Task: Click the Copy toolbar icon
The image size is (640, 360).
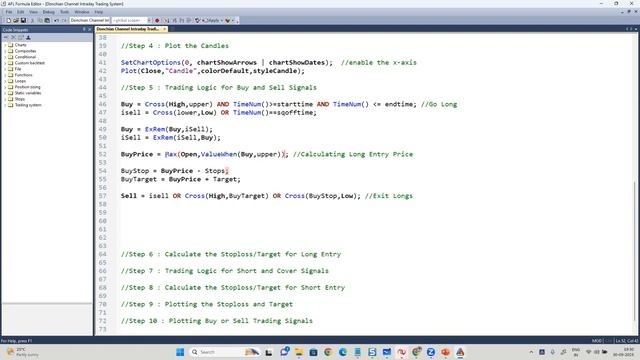Action: coord(40,20)
